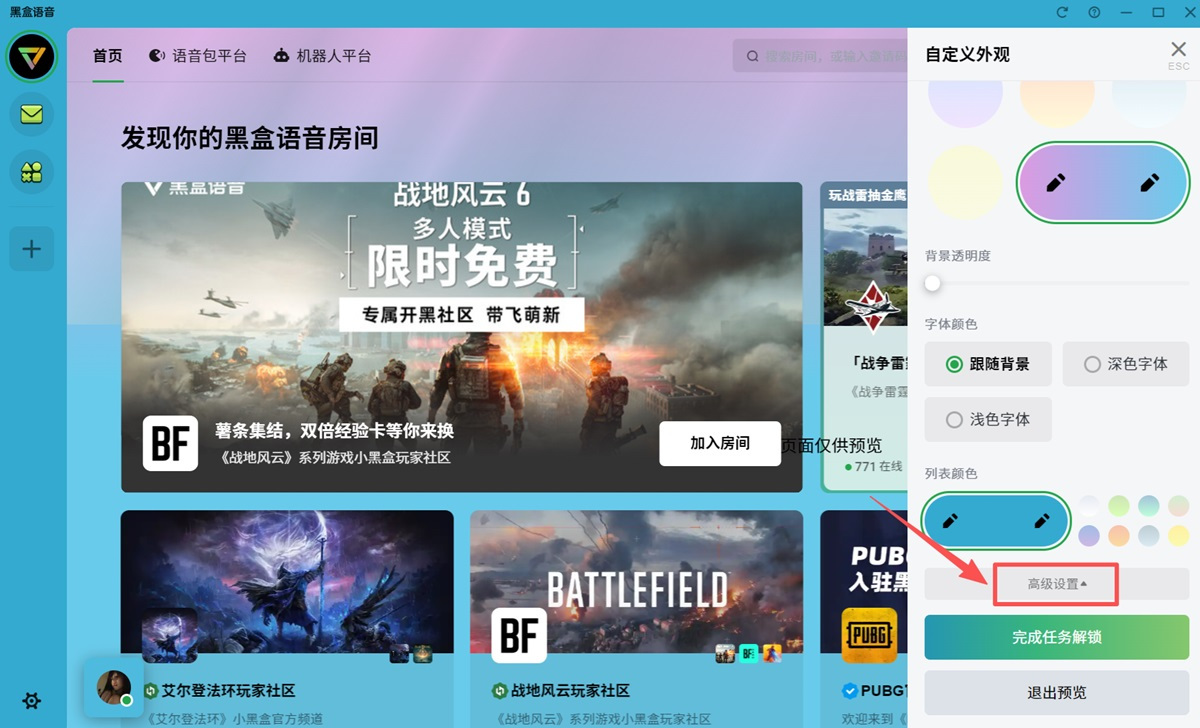Open the settings gear at bottom left

pyautogui.click(x=31, y=701)
